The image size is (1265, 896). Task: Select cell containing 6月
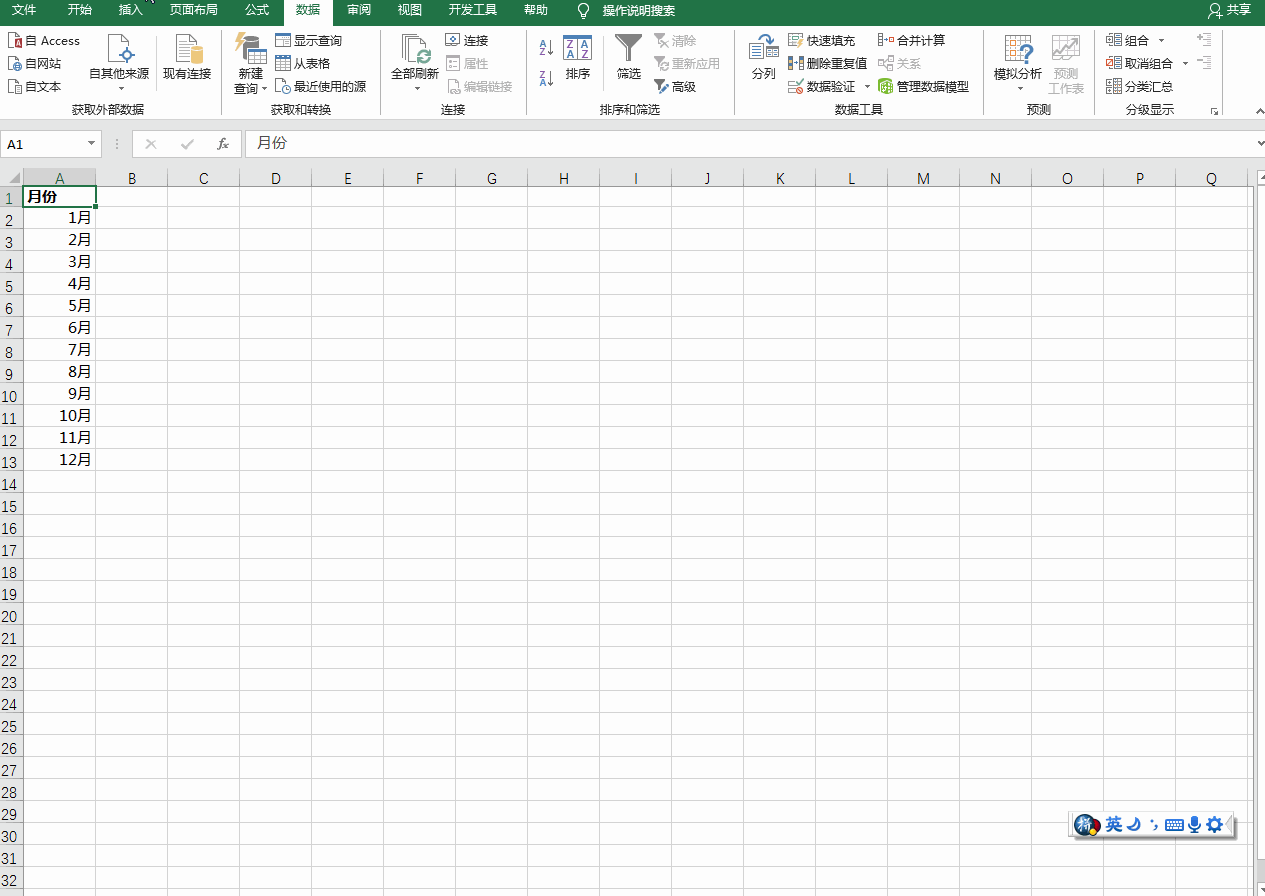[x=59, y=328]
